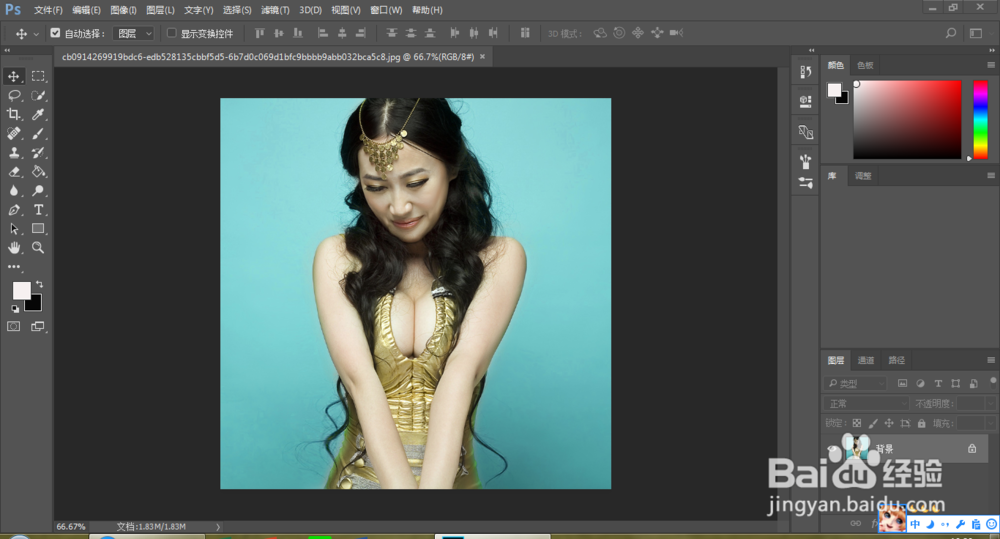The width and height of the screenshot is (1000, 539).
Task: Switch to the 路径 Paths tab
Action: (x=897, y=360)
